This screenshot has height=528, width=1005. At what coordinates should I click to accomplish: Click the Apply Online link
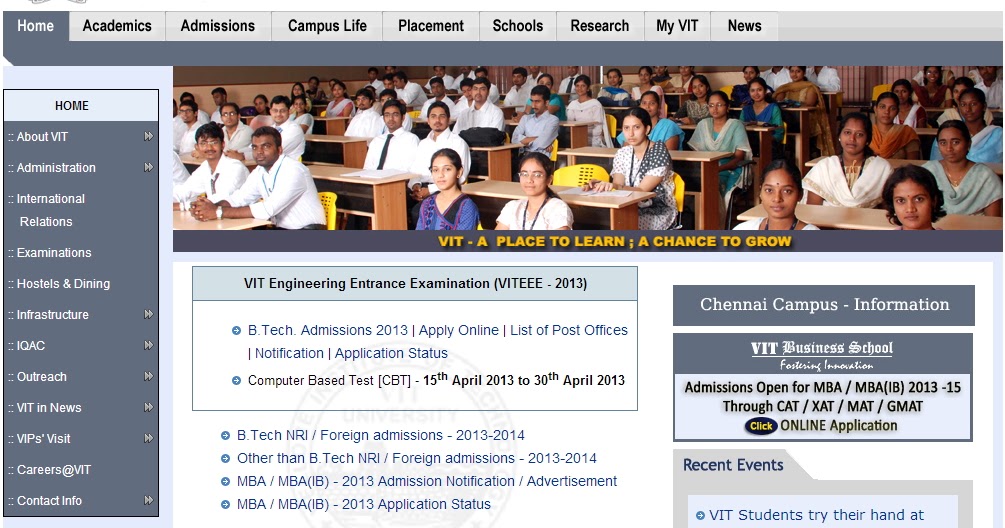coord(458,330)
